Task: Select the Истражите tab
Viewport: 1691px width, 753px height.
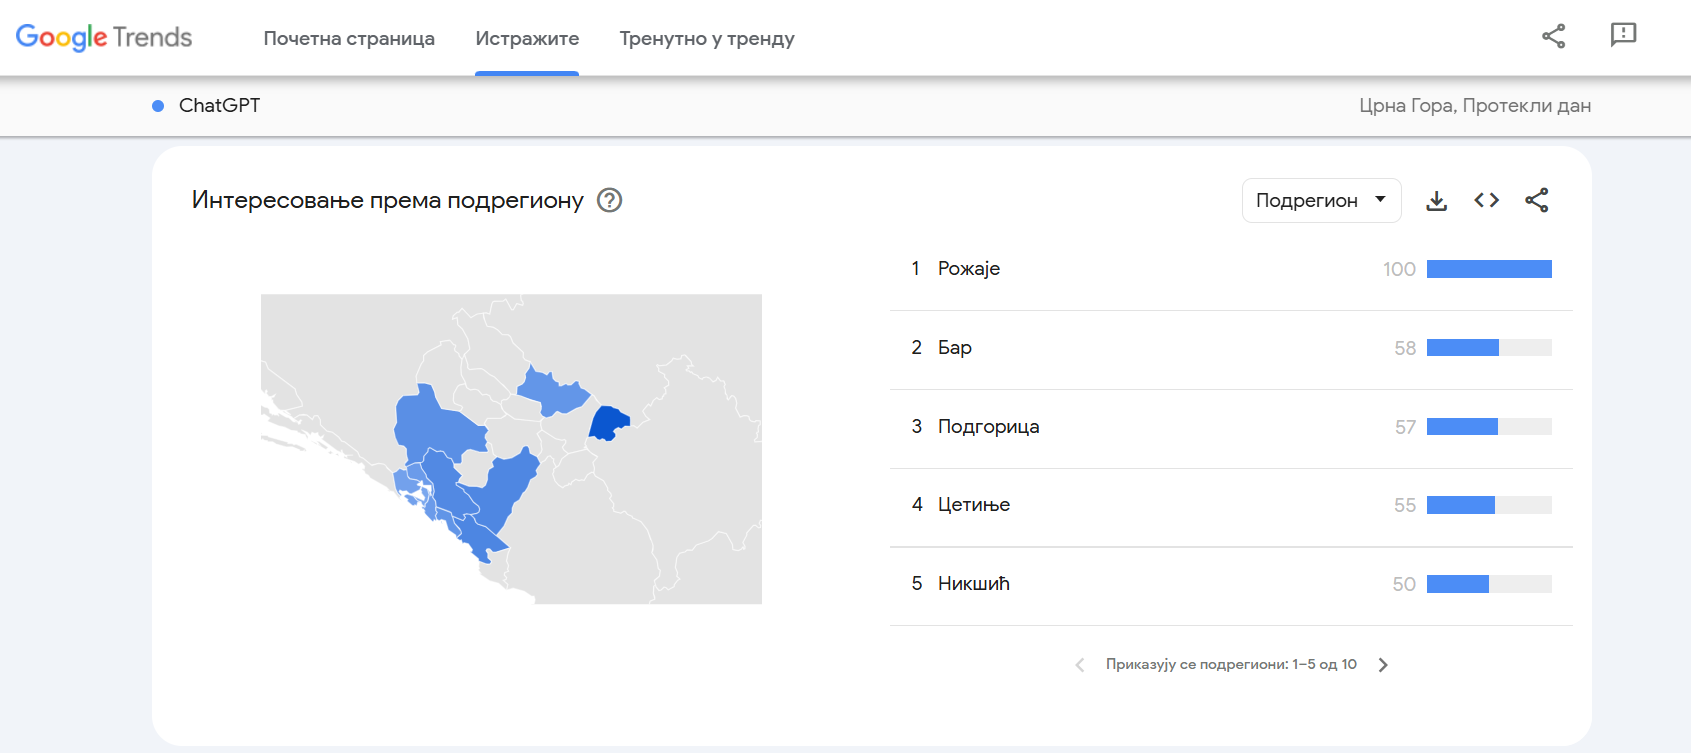Action: 527,38
